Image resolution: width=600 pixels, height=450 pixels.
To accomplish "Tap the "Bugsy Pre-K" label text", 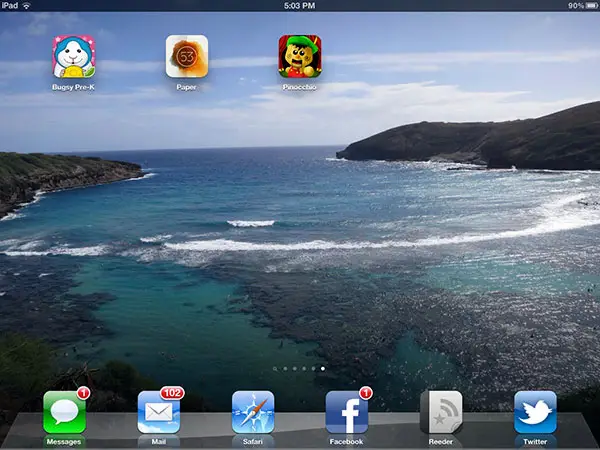I will (x=73, y=88).
